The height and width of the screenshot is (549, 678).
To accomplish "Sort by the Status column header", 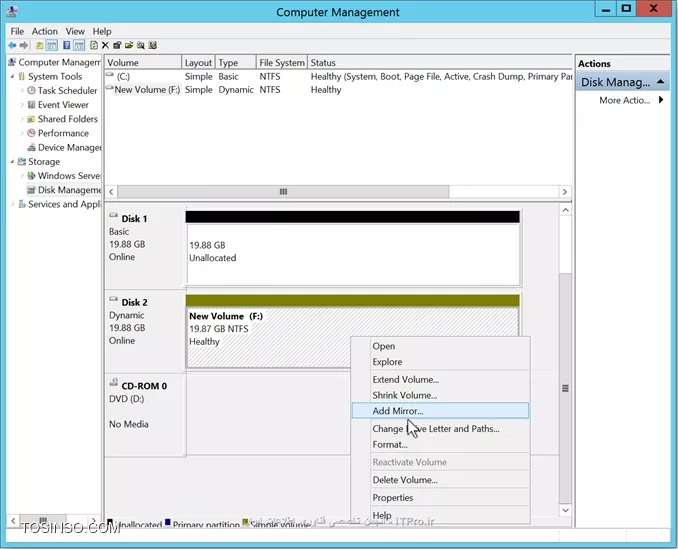I will click(x=440, y=63).
